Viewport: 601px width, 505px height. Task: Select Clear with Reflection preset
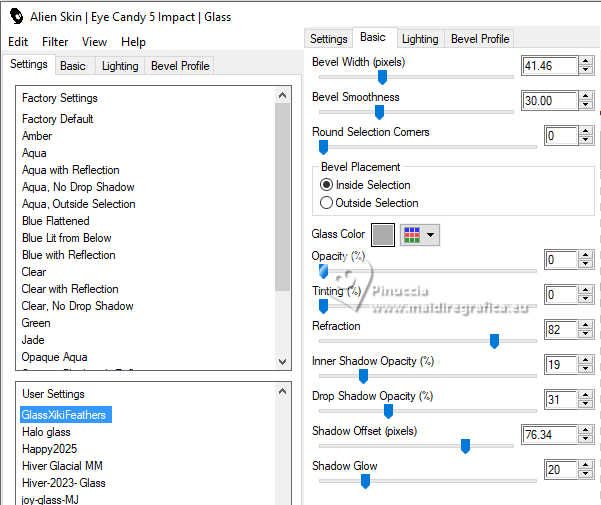click(70, 289)
